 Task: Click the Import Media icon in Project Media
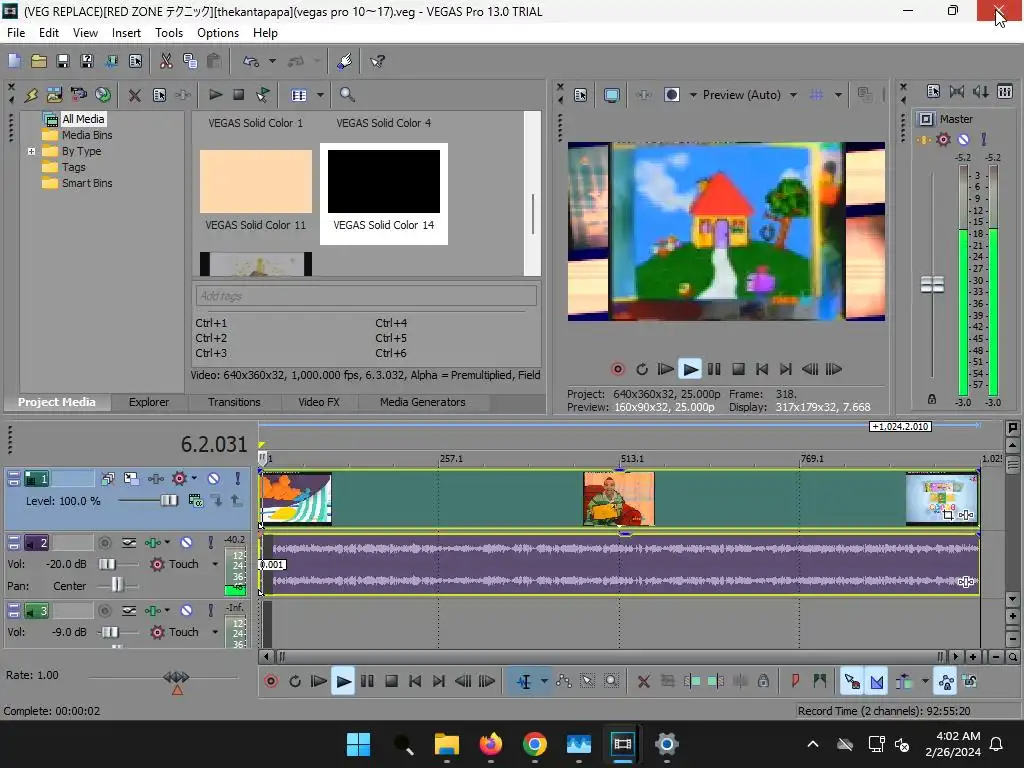pos(31,95)
